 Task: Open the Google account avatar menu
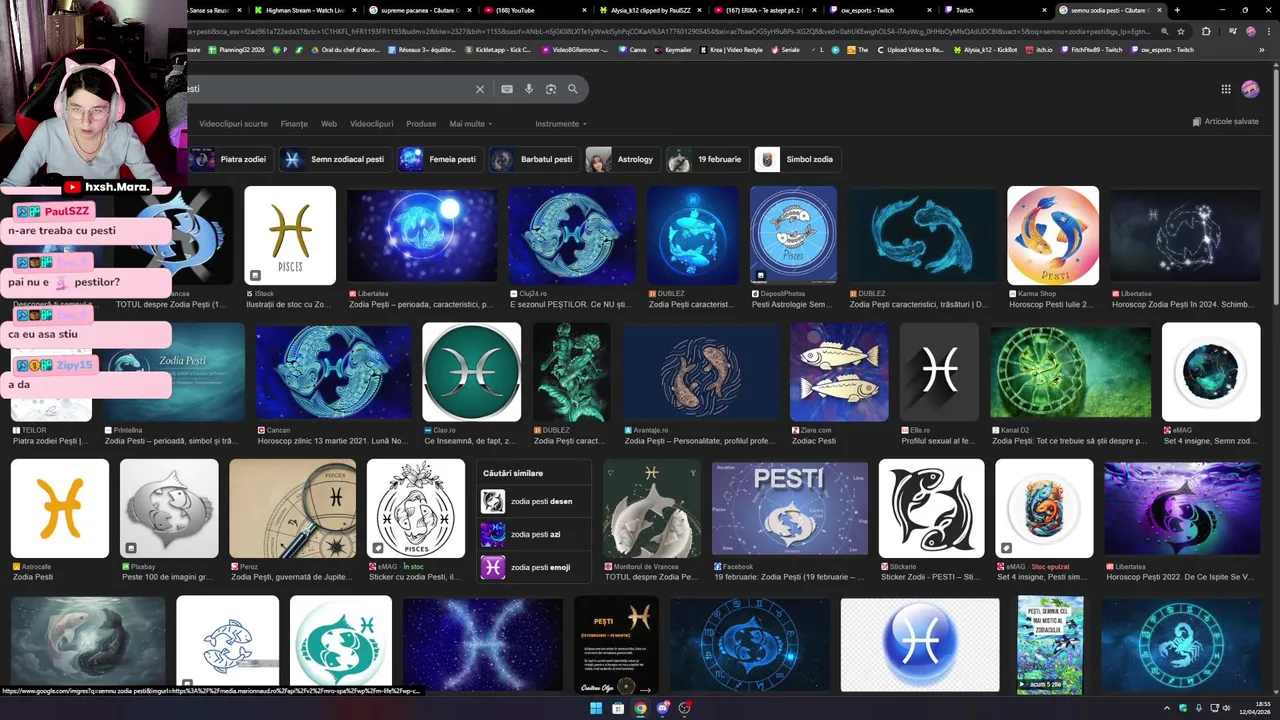[1250, 89]
